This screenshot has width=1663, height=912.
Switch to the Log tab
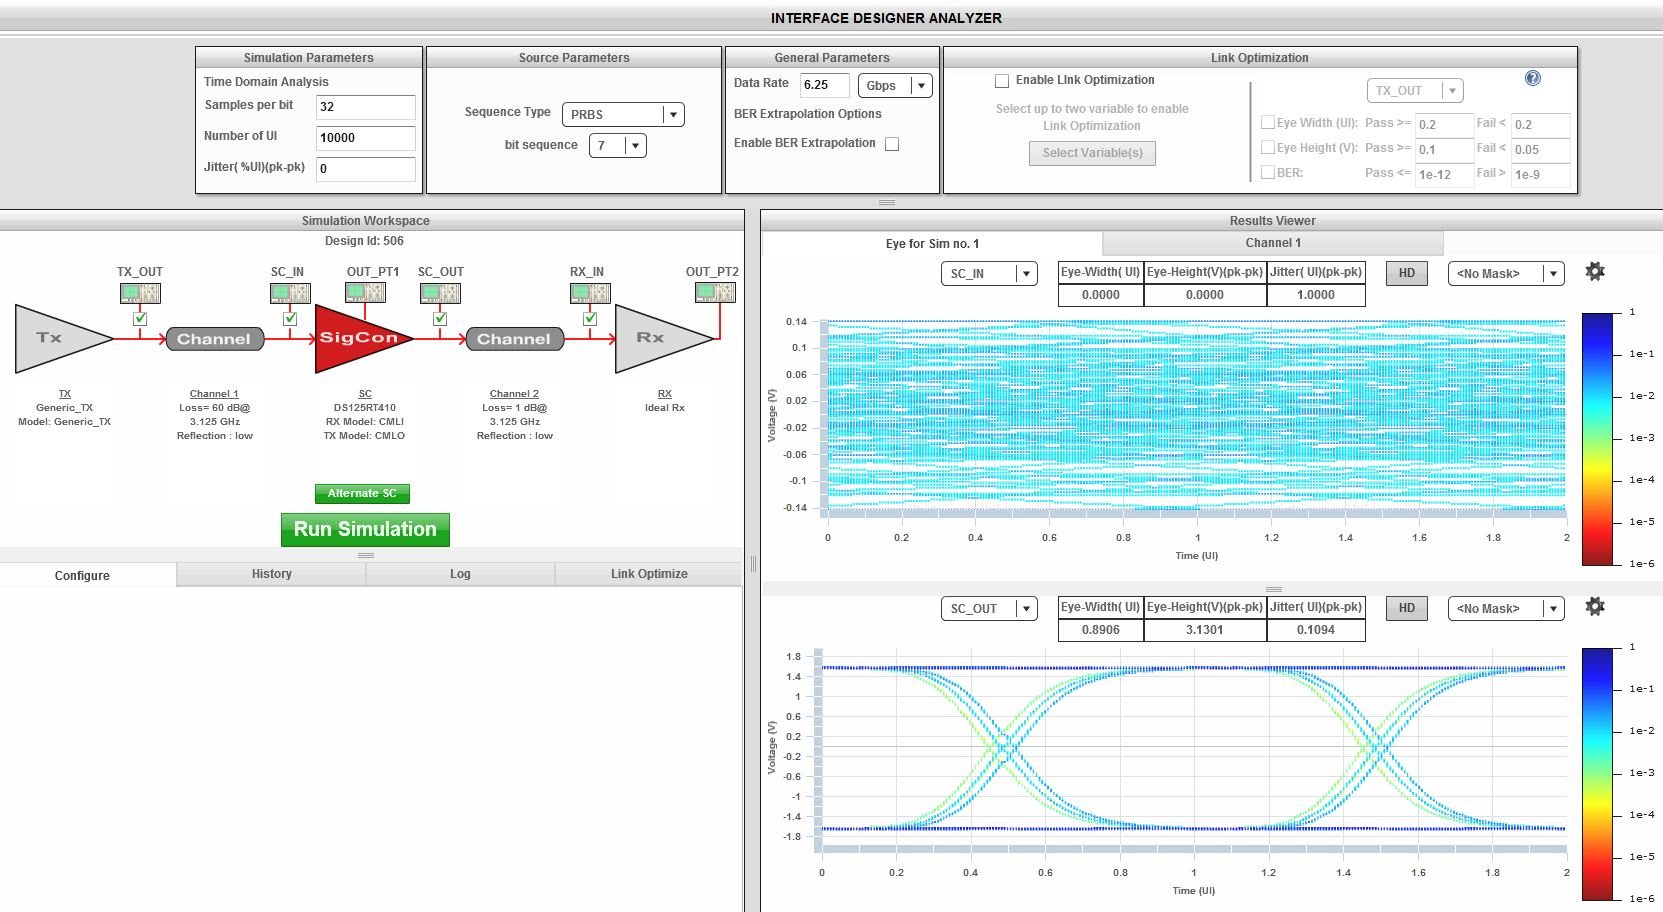tap(460, 574)
